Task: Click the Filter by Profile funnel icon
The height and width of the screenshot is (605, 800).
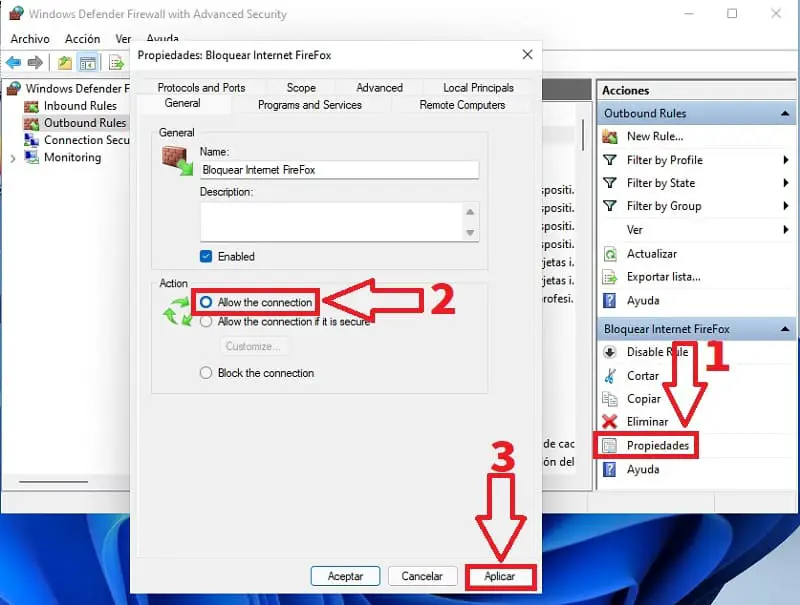Action: pos(610,160)
